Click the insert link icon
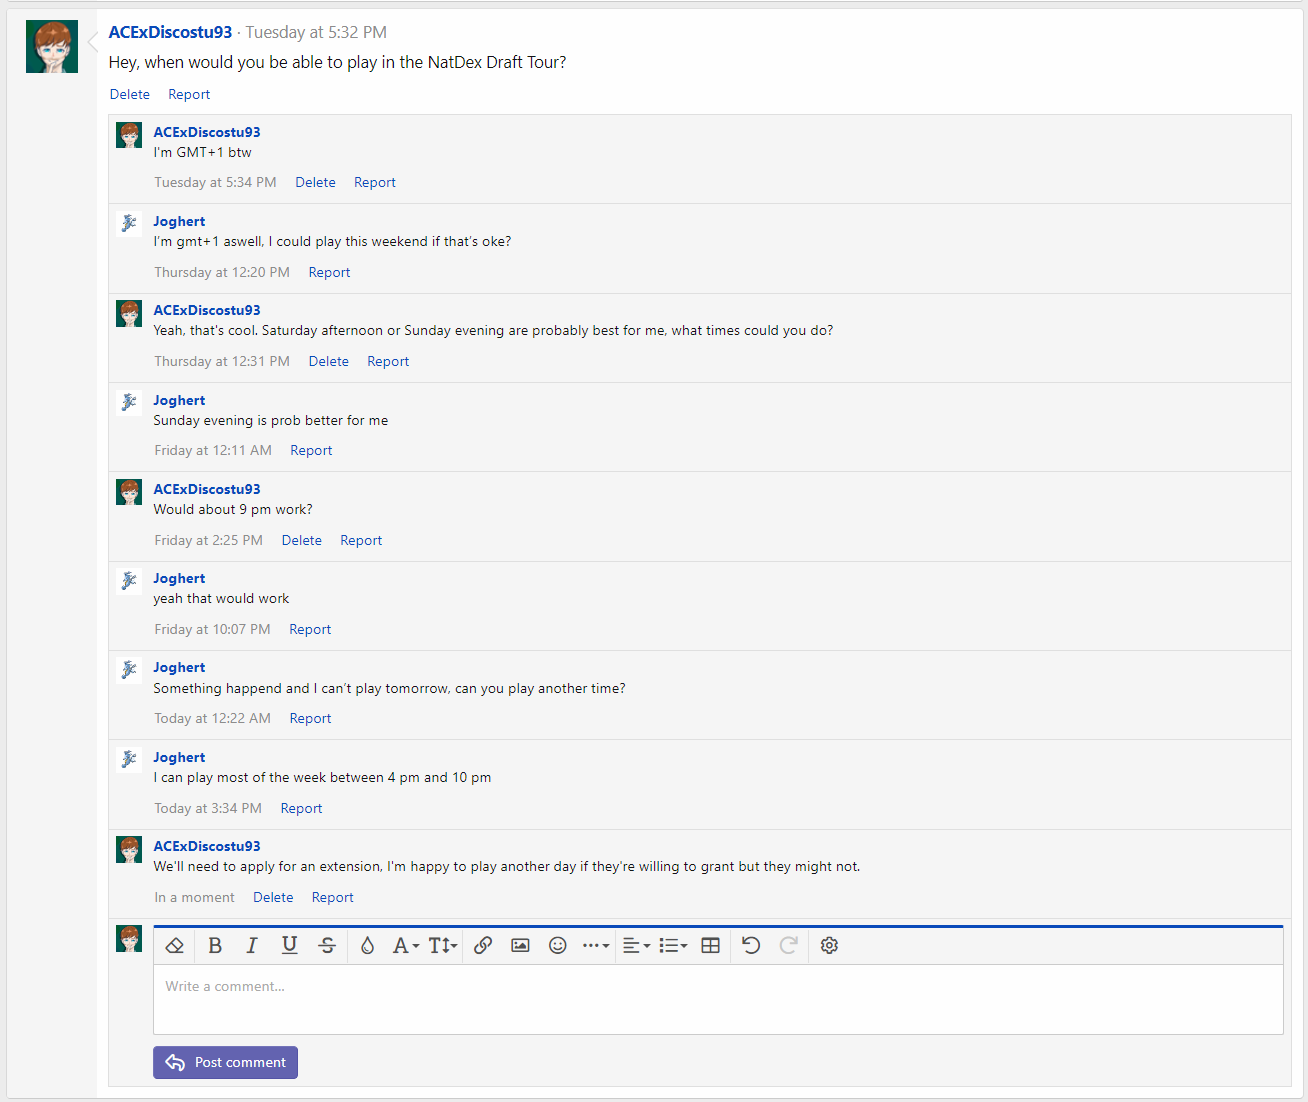This screenshot has width=1308, height=1102. 483,946
